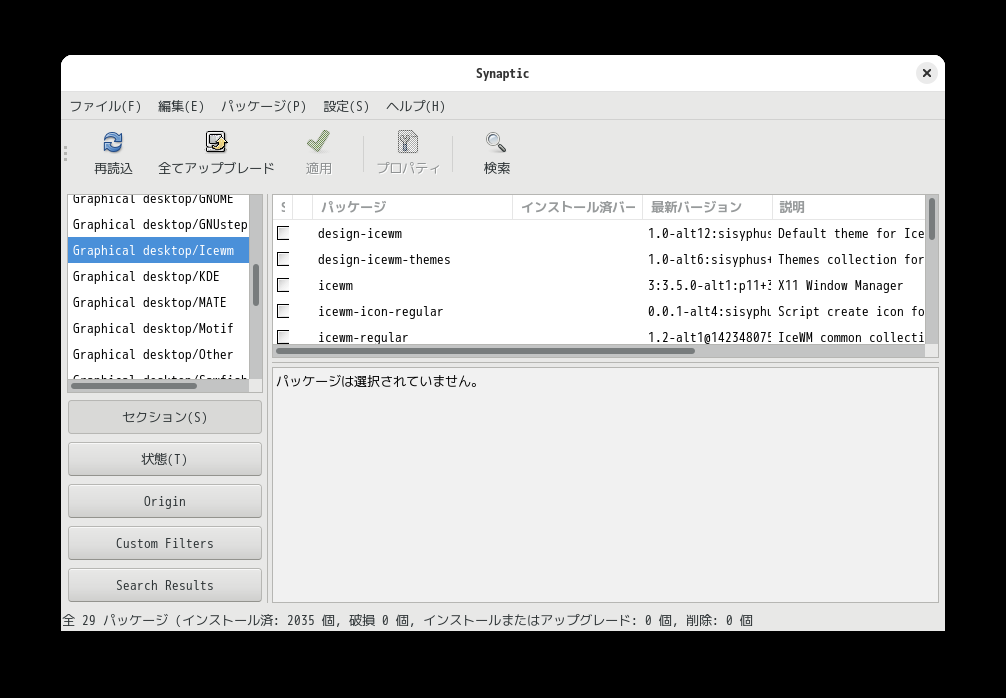Click the Reload (再読込) toolbar icon

[x=113, y=142]
